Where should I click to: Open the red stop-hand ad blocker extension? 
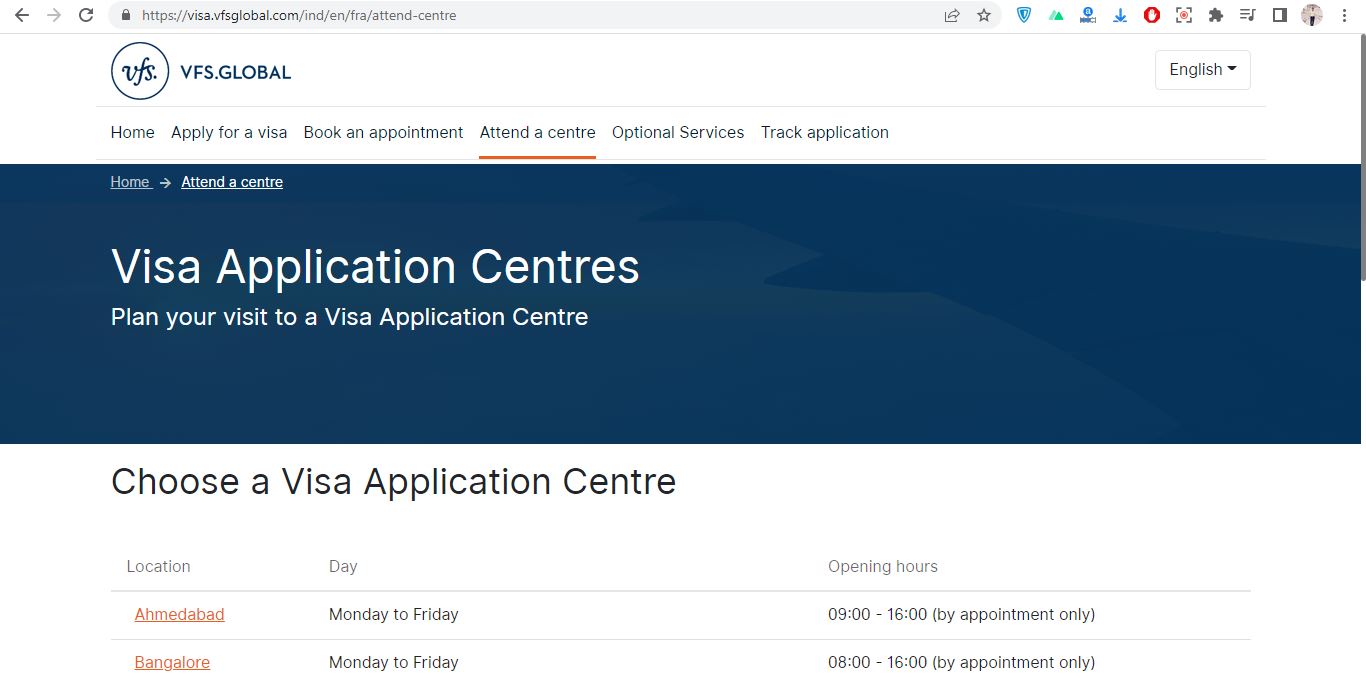(x=1152, y=15)
